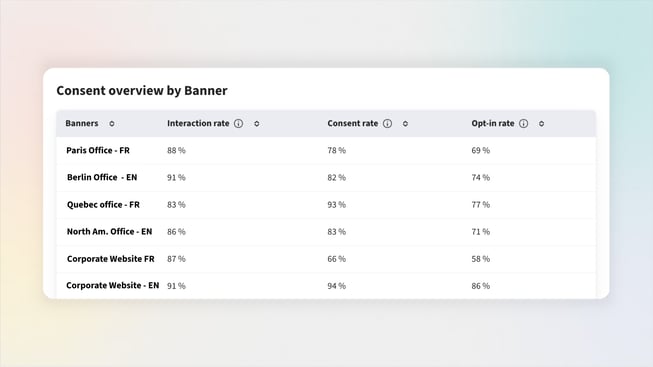Click Paris Office opt-in rate 69 %

click(481, 150)
